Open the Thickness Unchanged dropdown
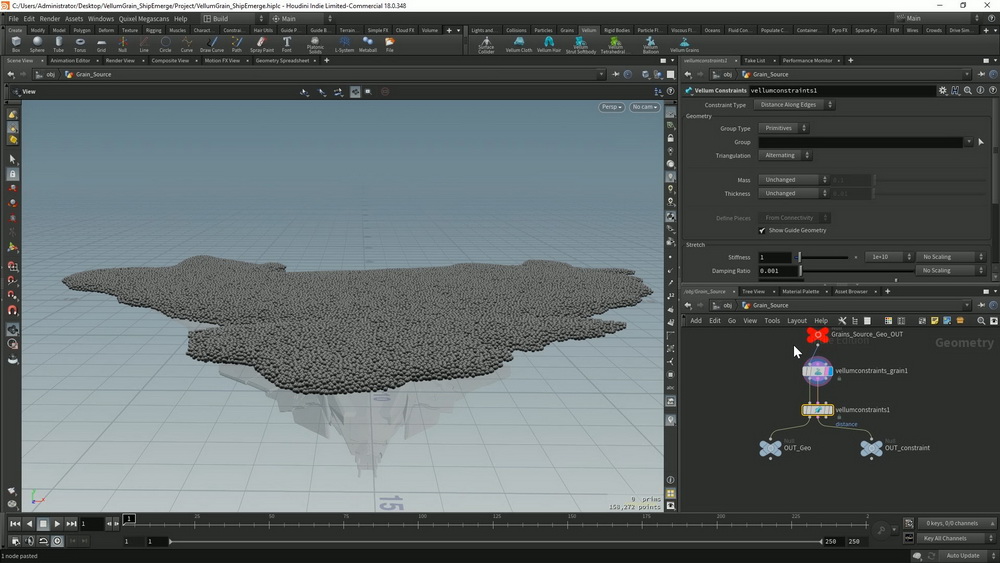1000x563 pixels. (793, 193)
